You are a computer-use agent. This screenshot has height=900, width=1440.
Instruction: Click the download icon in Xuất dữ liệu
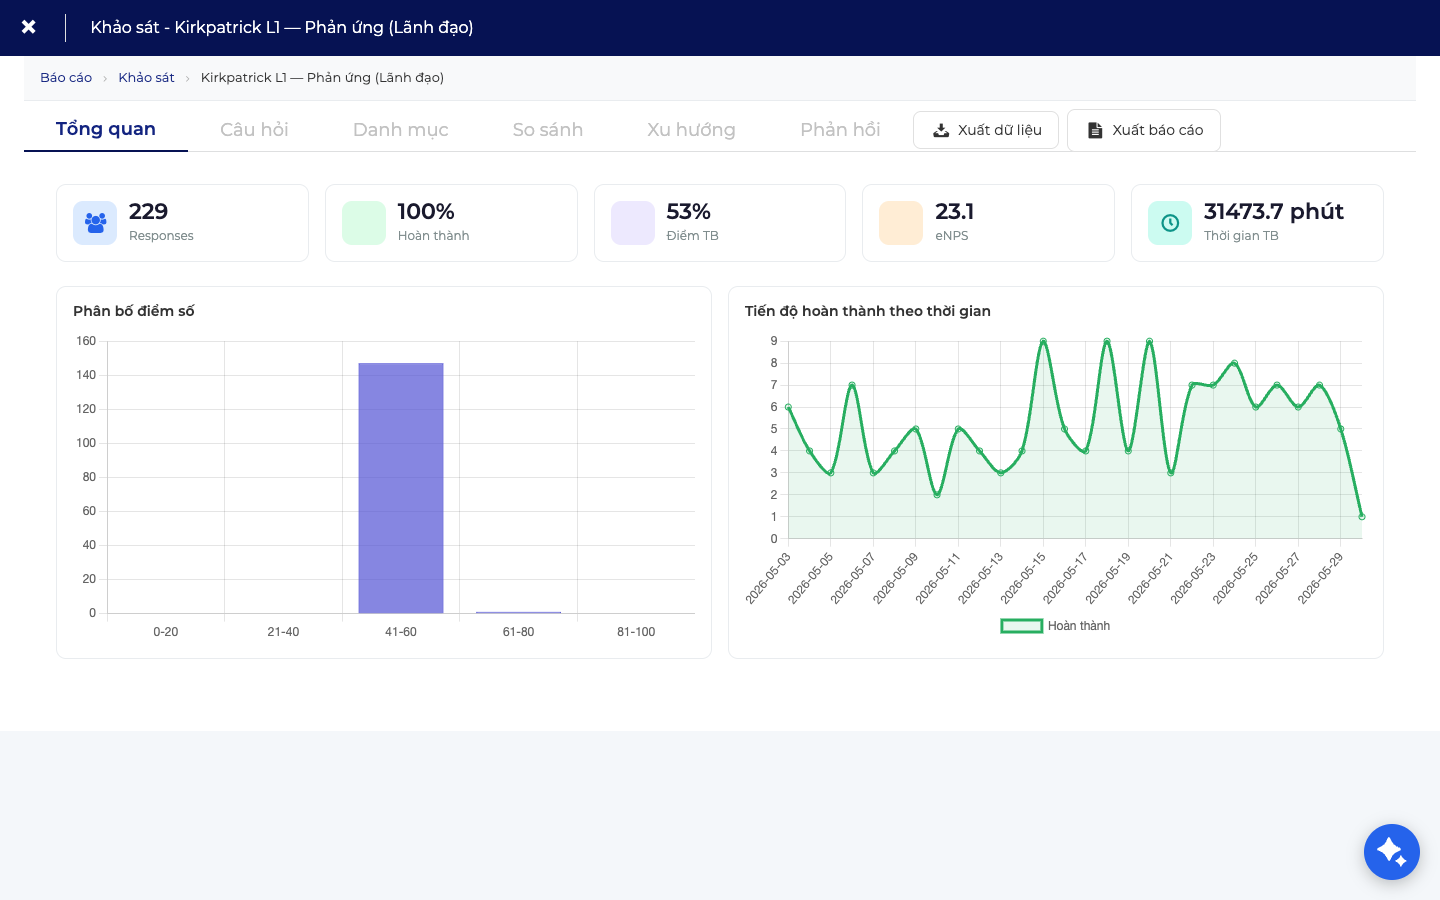pos(941,130)
